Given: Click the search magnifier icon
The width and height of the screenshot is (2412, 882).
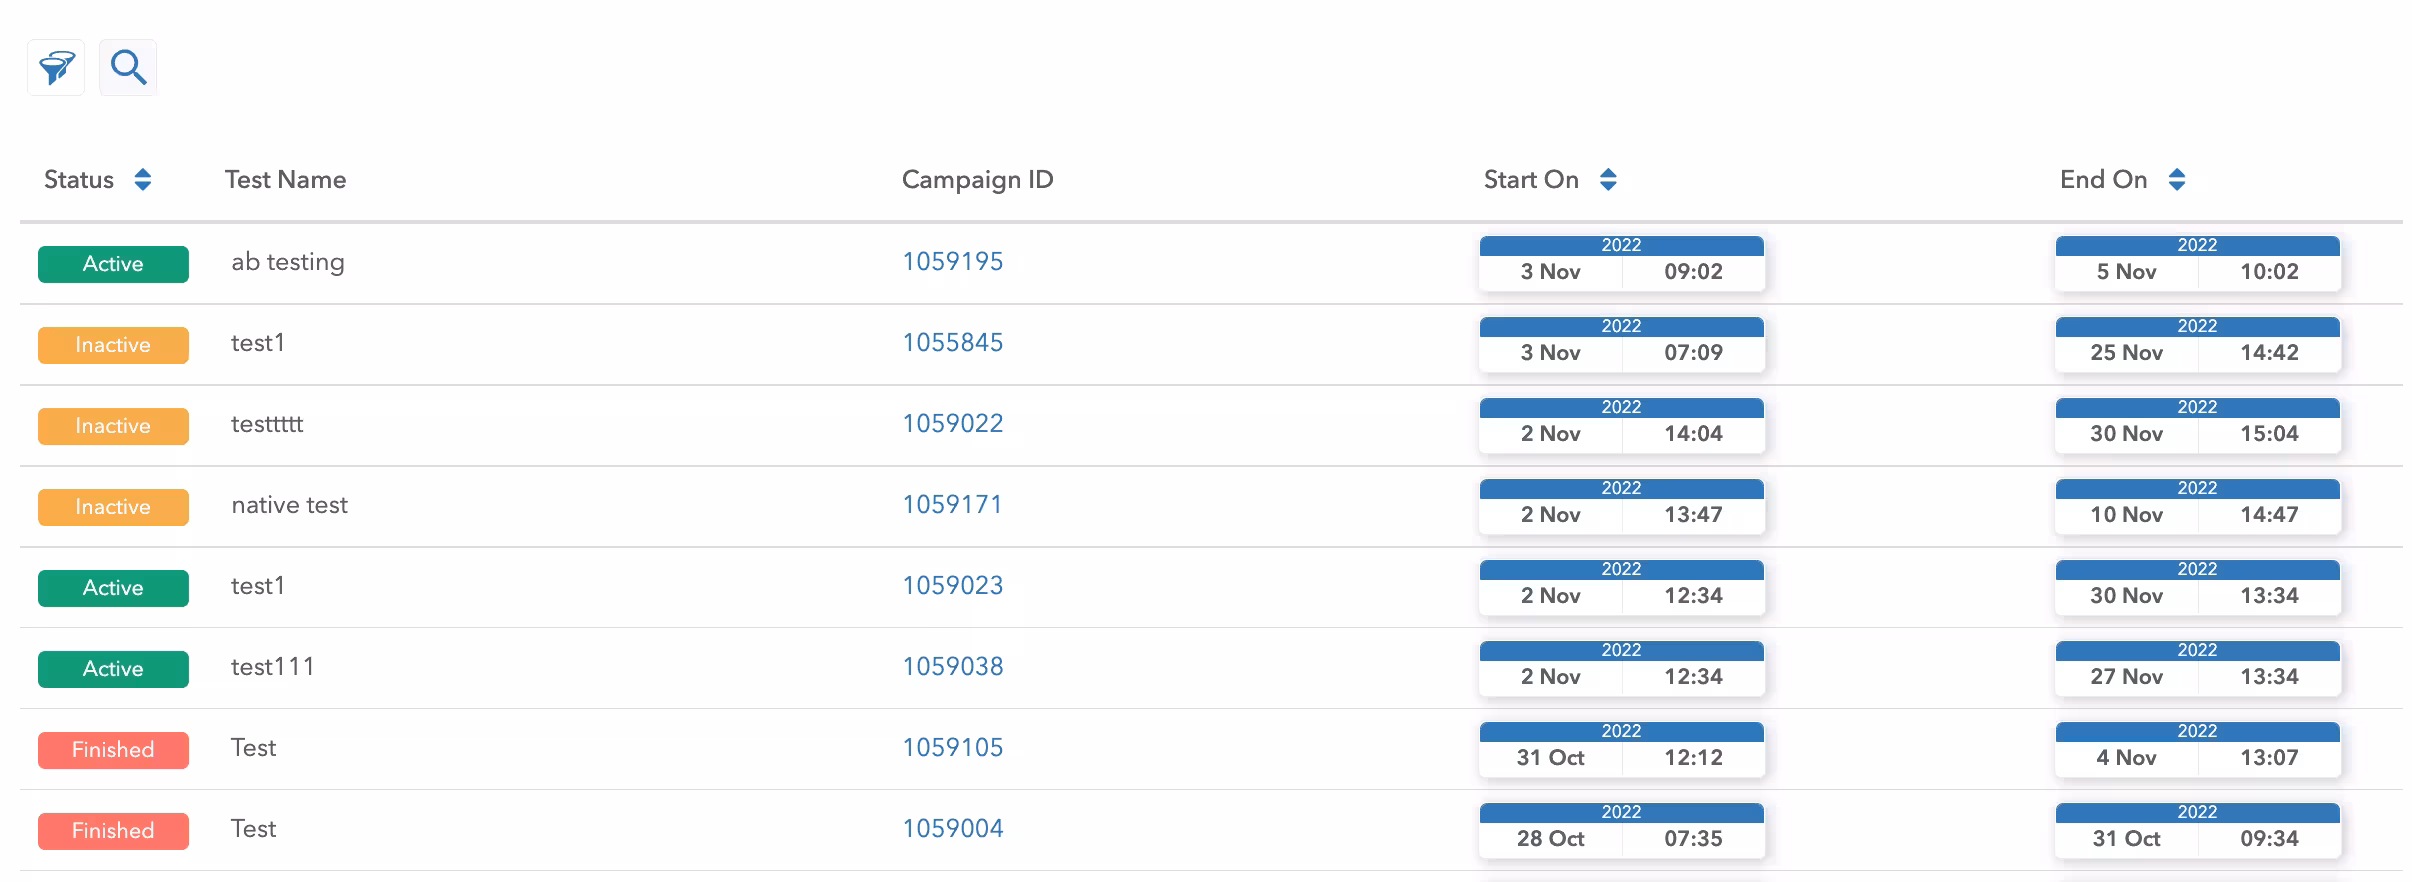Looking at the screenshot, I should [x=128, y=68].
